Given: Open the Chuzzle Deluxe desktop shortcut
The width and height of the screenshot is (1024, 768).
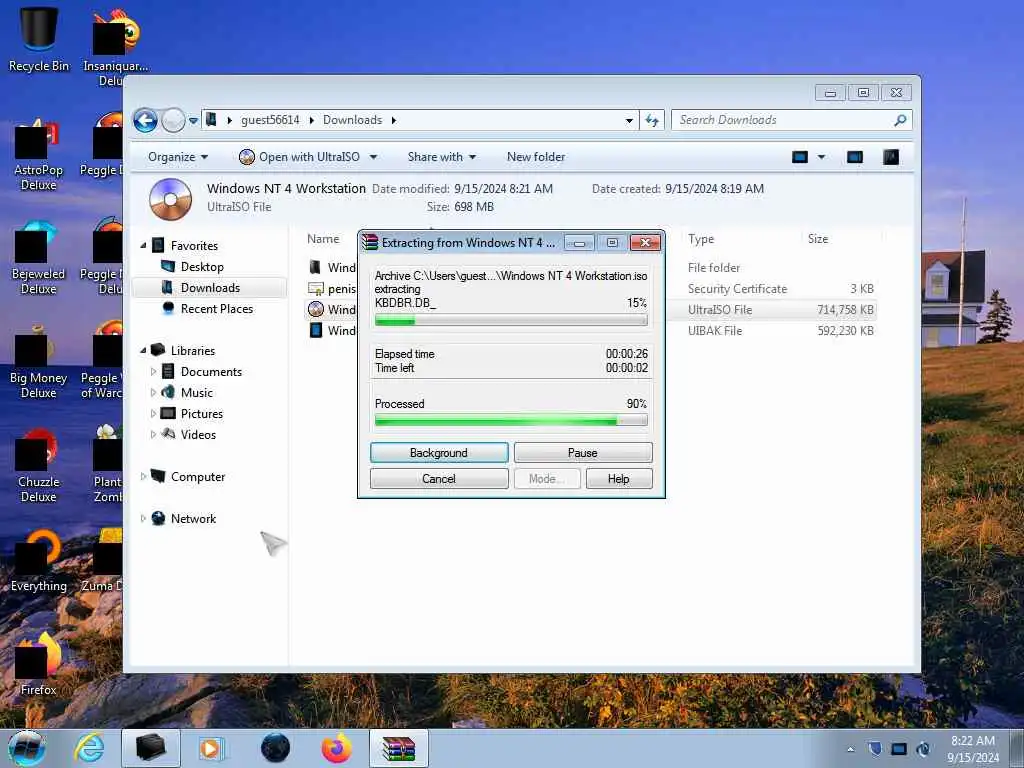Looking at the screenshot, I should pos(39,465).
